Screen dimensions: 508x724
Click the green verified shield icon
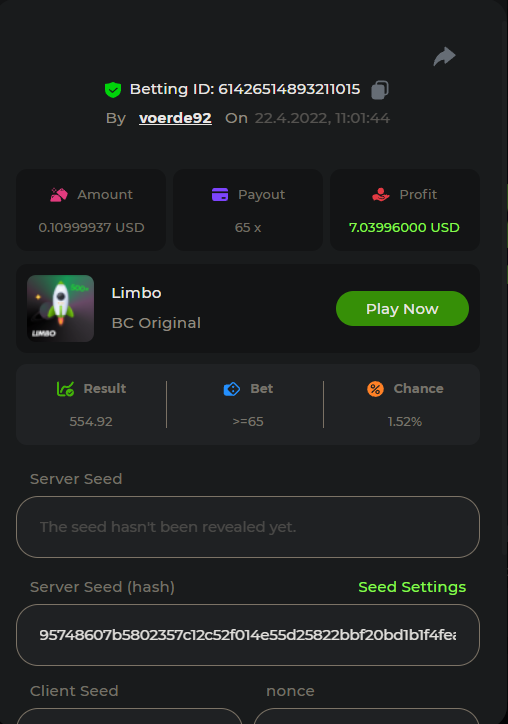113,90
